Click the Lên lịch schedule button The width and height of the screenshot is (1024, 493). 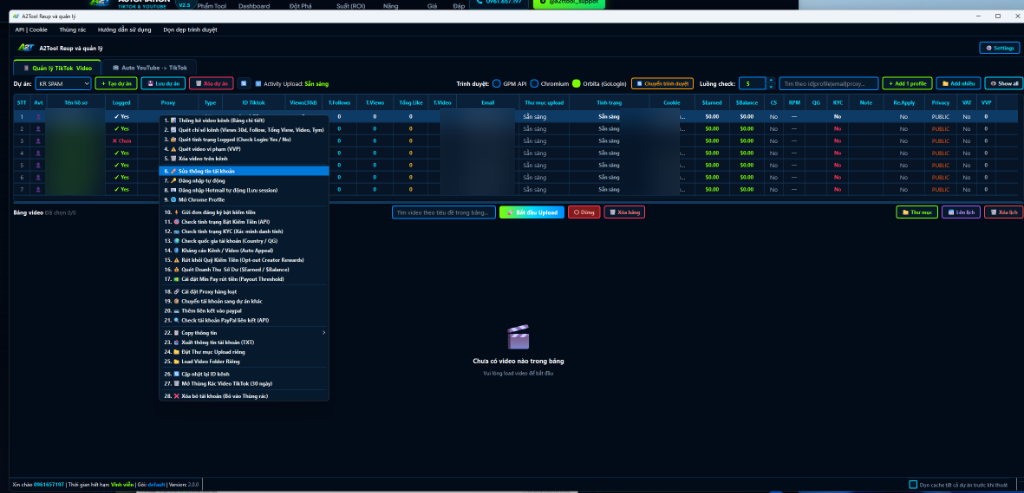961,212
